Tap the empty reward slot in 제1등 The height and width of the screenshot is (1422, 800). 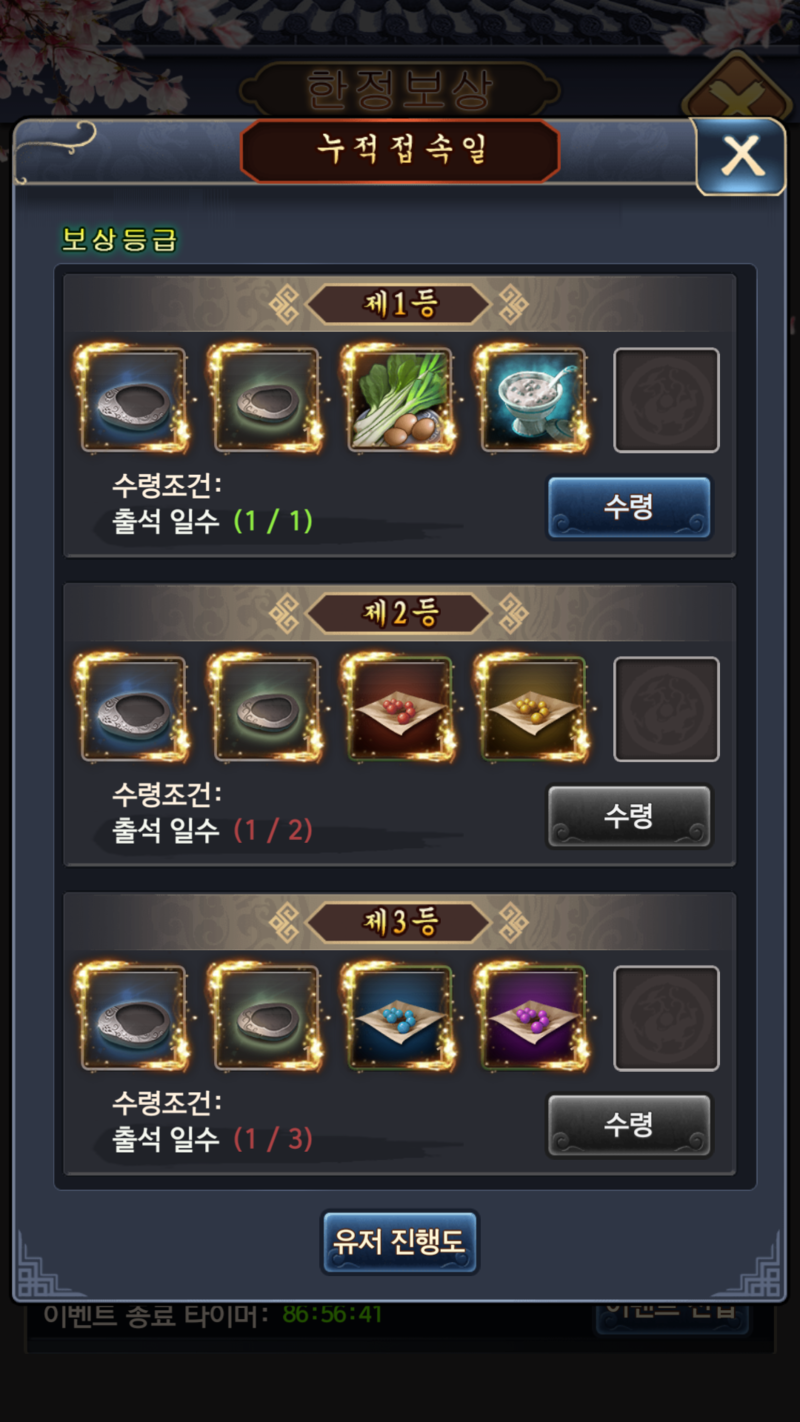[666, 400]
